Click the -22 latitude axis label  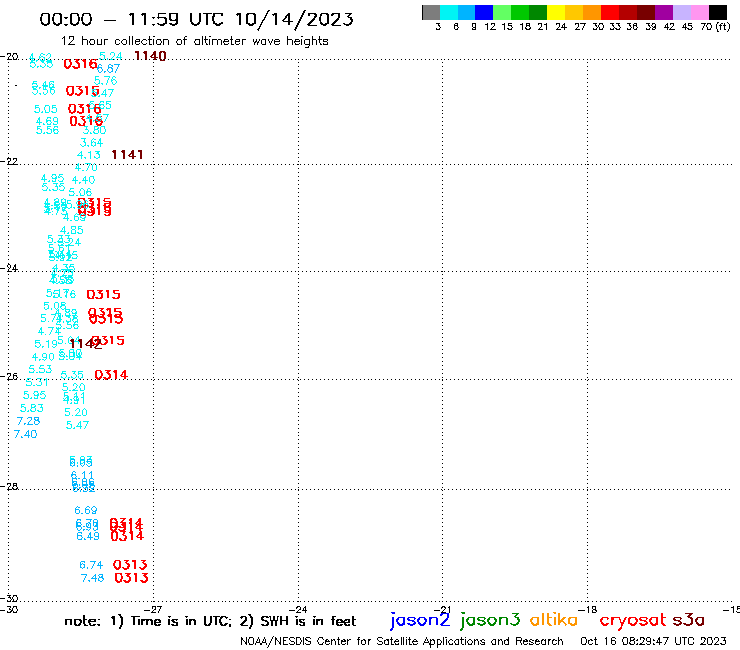click(x=9, y=161)
